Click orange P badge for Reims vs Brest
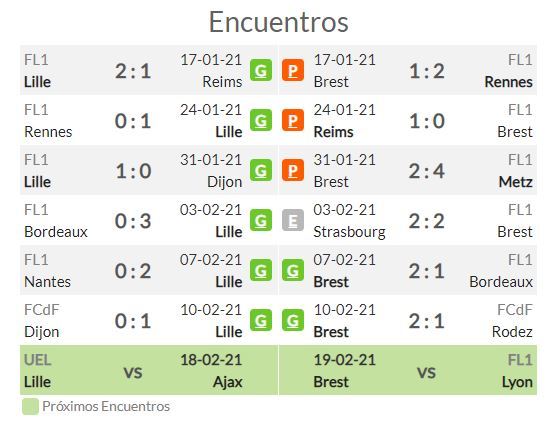 click(293, 120)
